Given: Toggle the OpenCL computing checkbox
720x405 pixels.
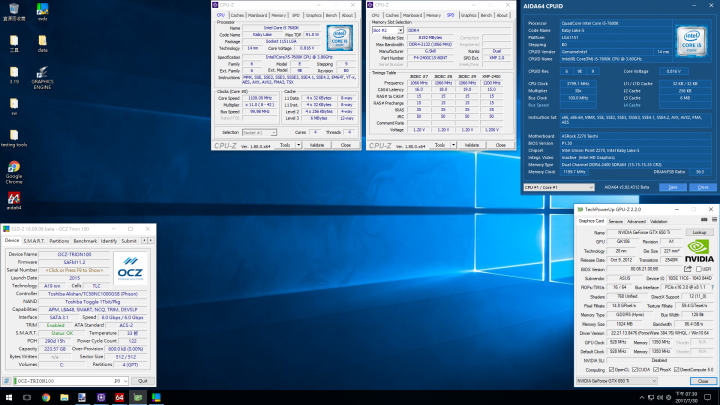Looking at the screenshot, I should (611, 369).
